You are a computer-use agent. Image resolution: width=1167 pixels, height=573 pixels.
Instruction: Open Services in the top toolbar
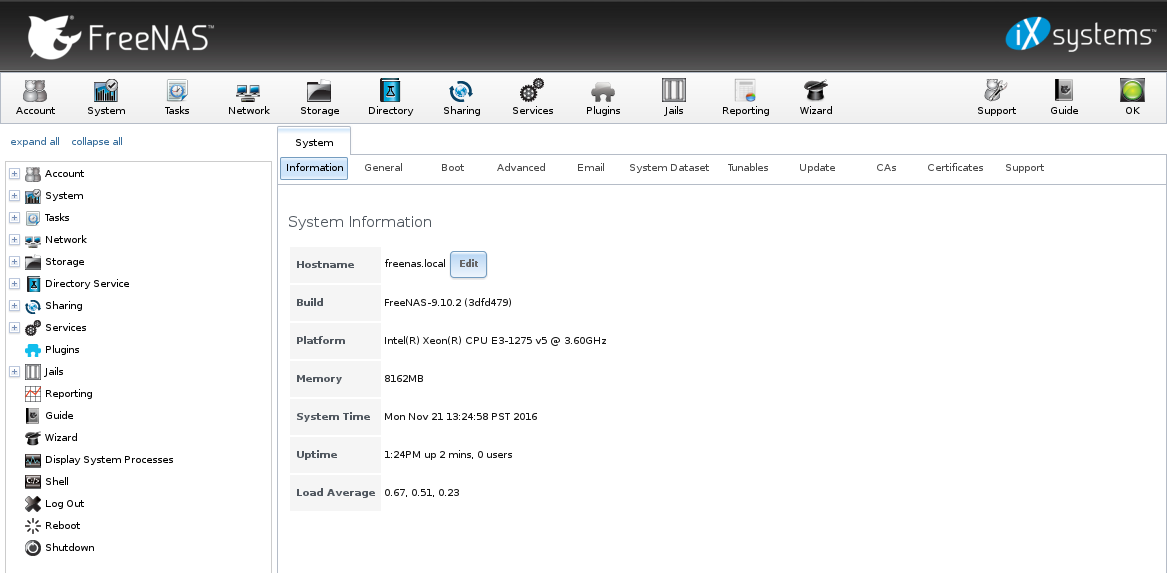532,97
